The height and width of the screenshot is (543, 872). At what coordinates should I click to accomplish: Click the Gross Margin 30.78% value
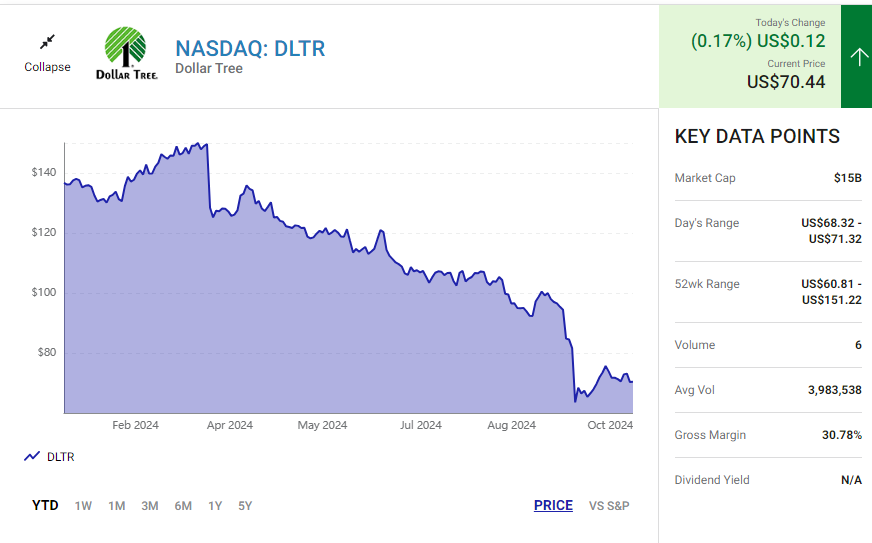point(842,435)
